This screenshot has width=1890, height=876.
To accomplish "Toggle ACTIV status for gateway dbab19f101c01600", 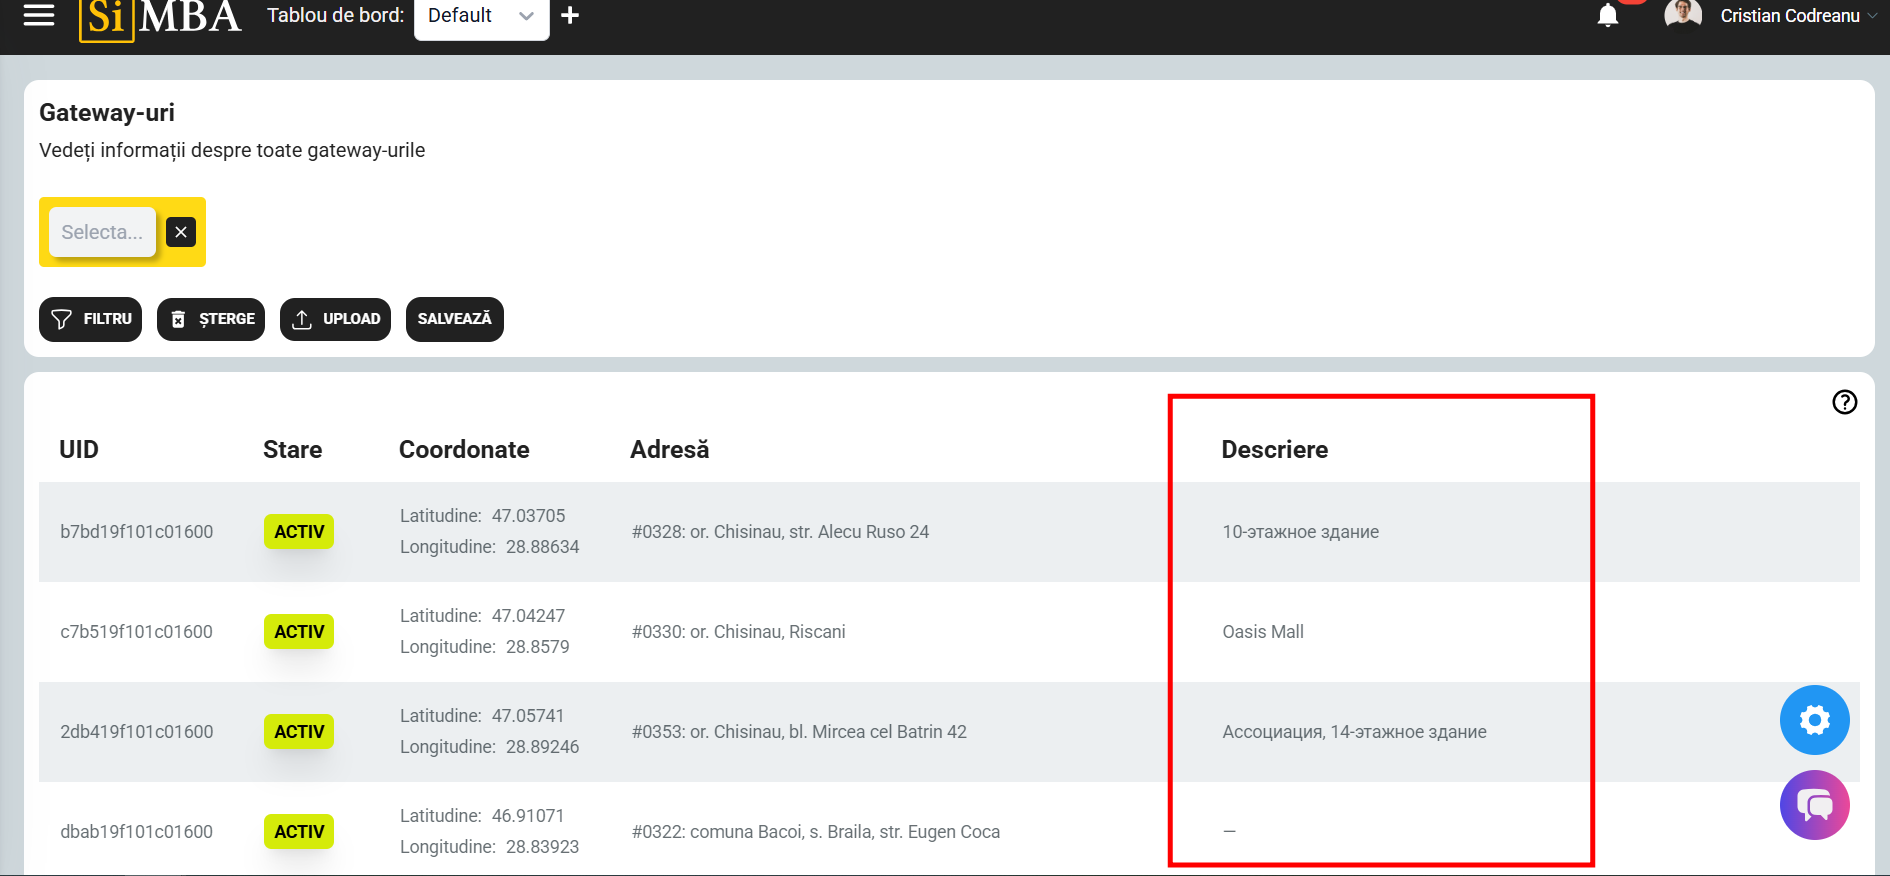I will coord(299,832).
